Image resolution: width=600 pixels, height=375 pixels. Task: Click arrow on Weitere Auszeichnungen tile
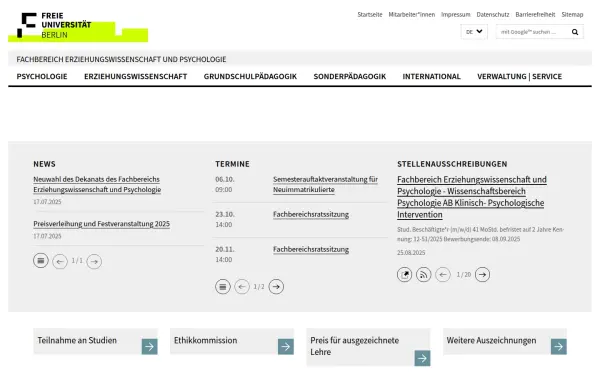coord(559,347)
